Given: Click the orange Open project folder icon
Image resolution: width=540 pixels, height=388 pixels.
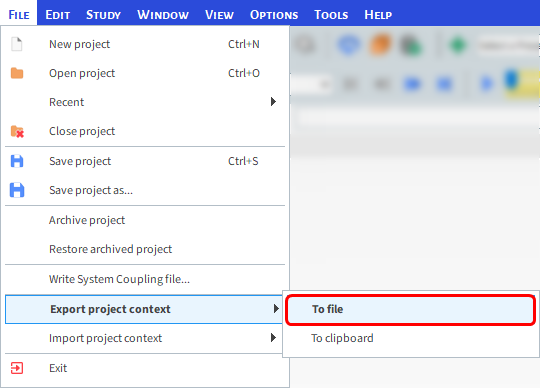Looking at the screenshot, I should point(17,73).
